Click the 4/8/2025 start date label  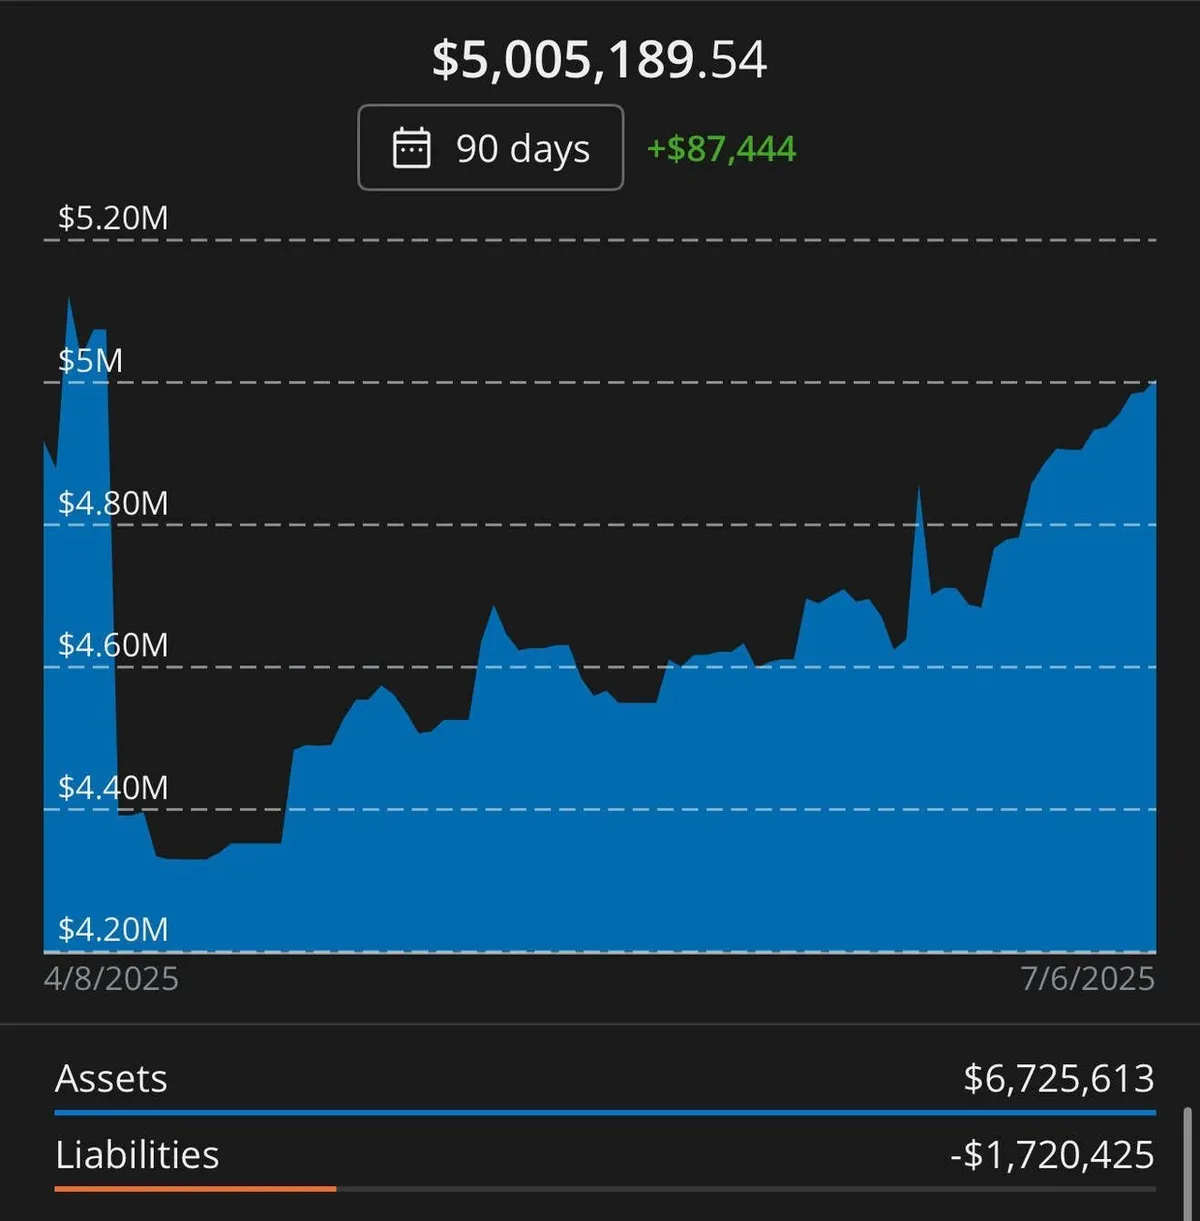click(x=111, y=978)
